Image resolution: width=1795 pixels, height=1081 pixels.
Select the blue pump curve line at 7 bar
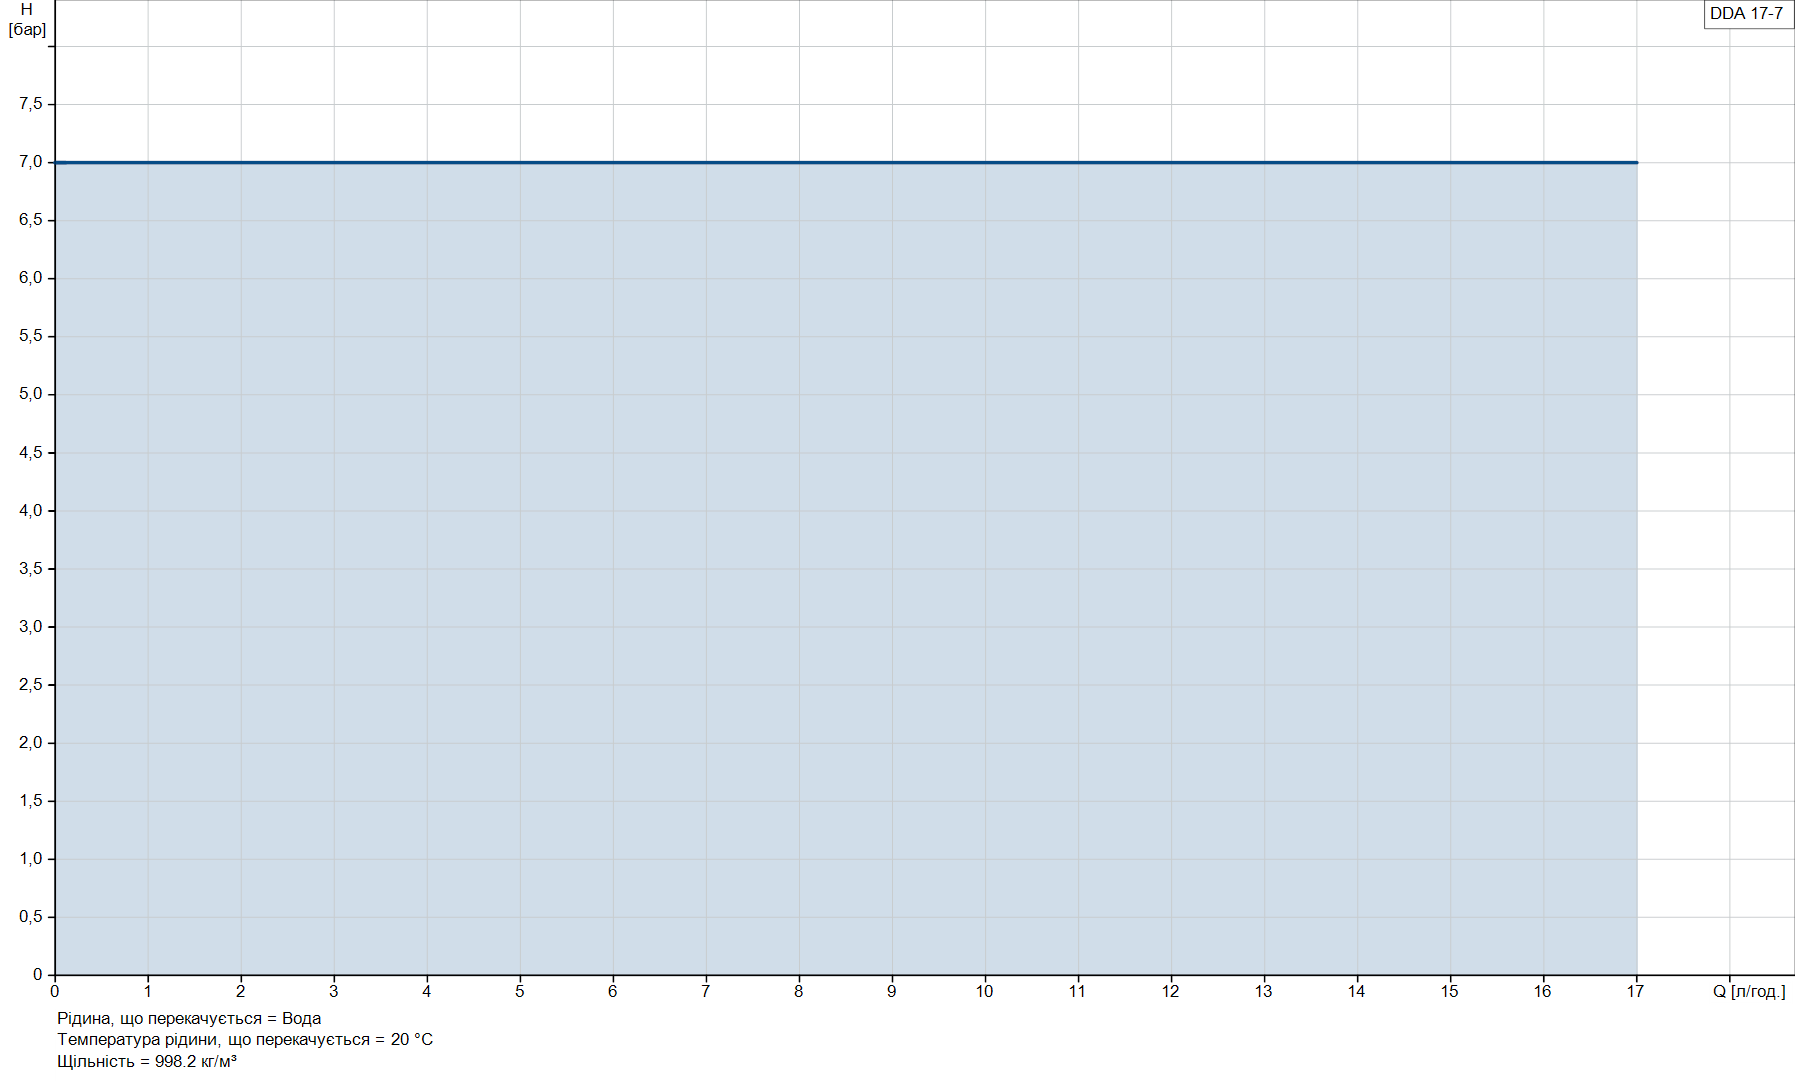coord(846,162)
